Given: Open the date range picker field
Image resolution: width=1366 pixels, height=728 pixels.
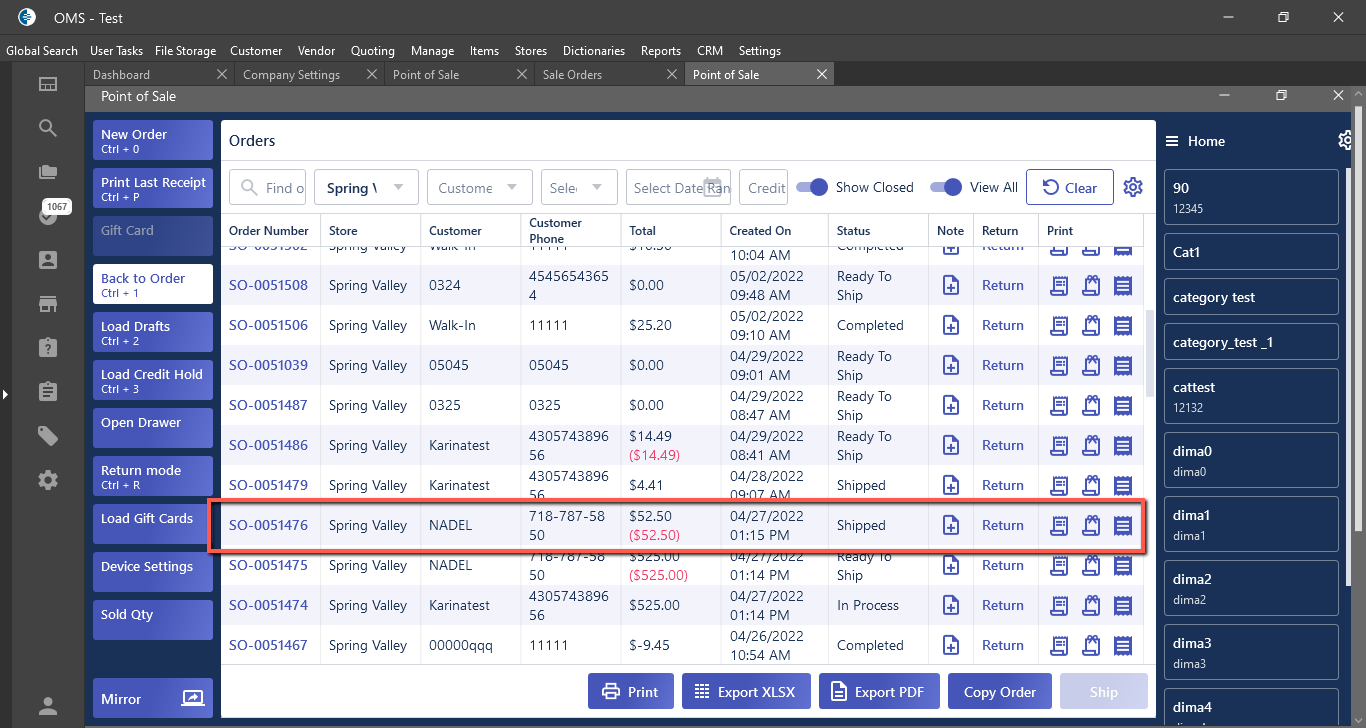Looking at the screenshot, I should pyautogui.click(x=678, y=187).
